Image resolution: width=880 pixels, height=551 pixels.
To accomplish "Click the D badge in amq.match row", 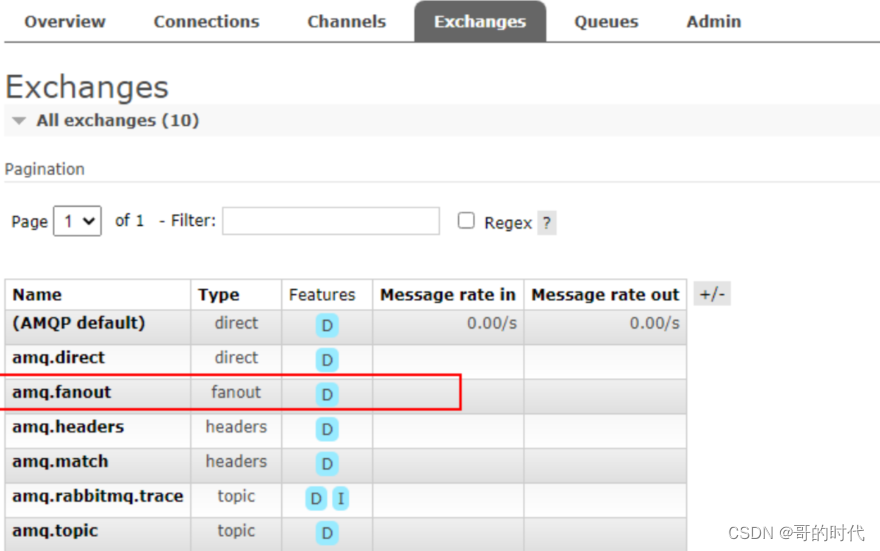I will click(327, 465).
